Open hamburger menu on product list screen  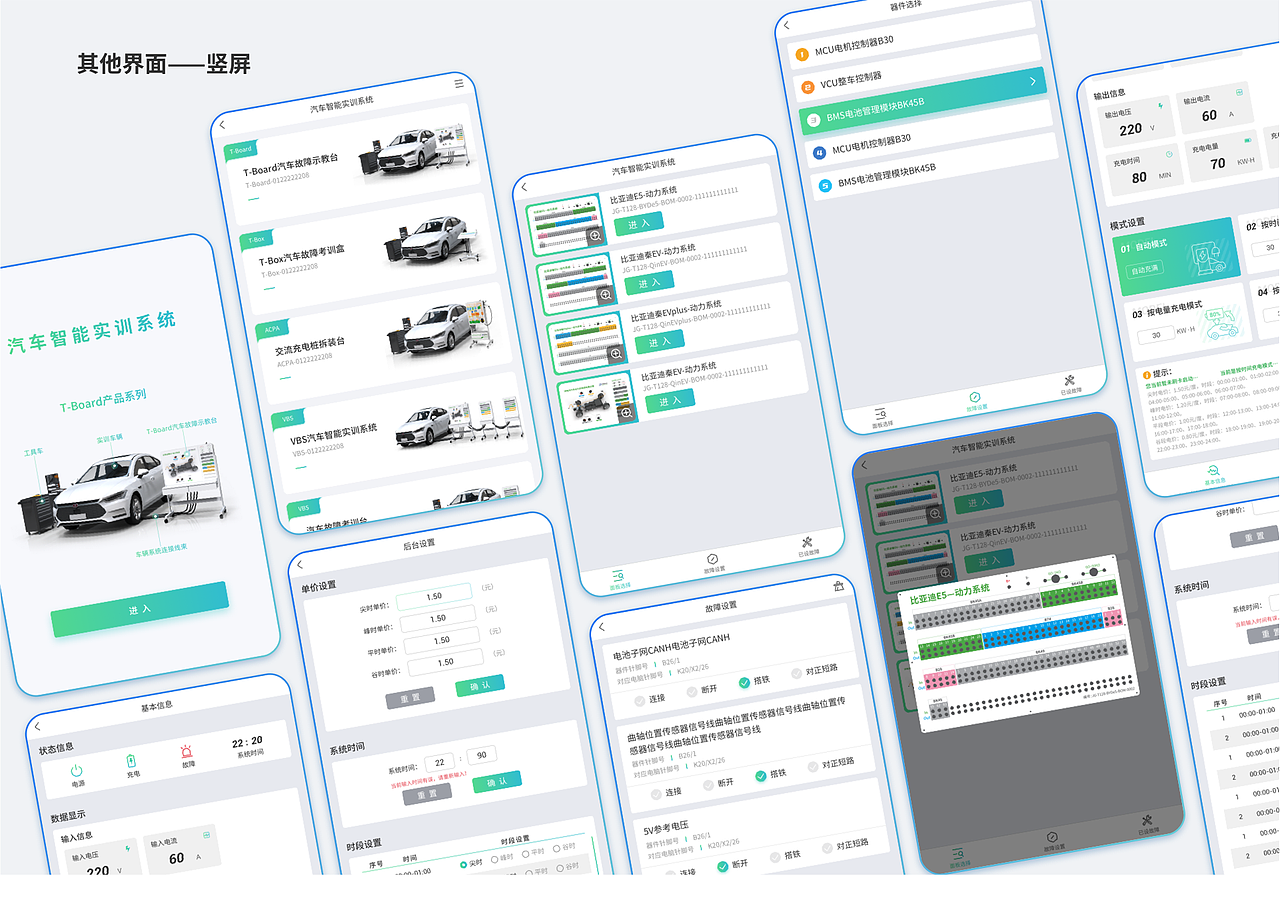[459, 83]
